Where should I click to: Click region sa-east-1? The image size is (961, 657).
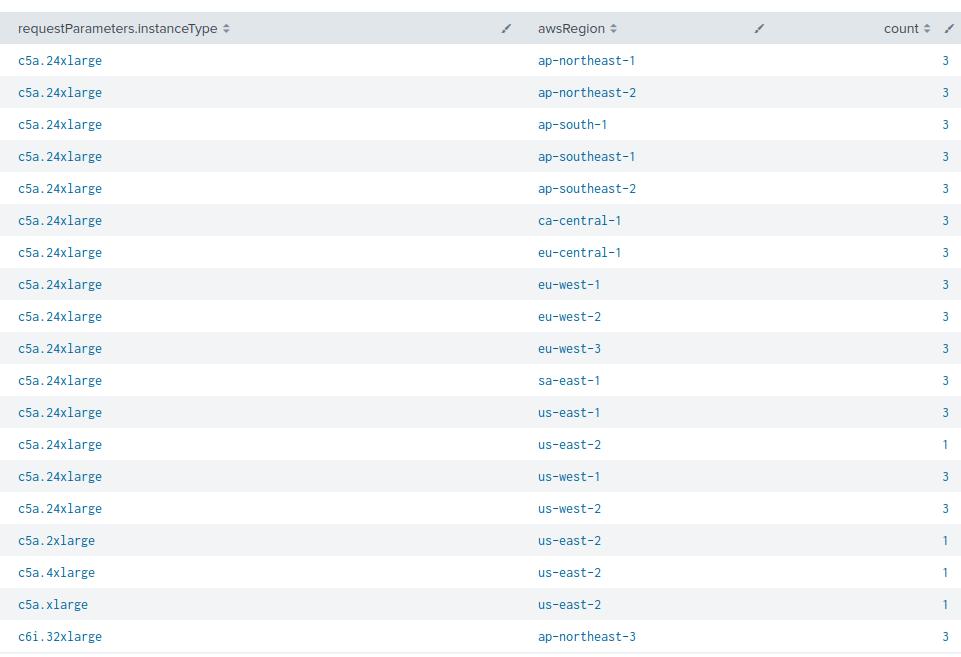pos(569,381)
